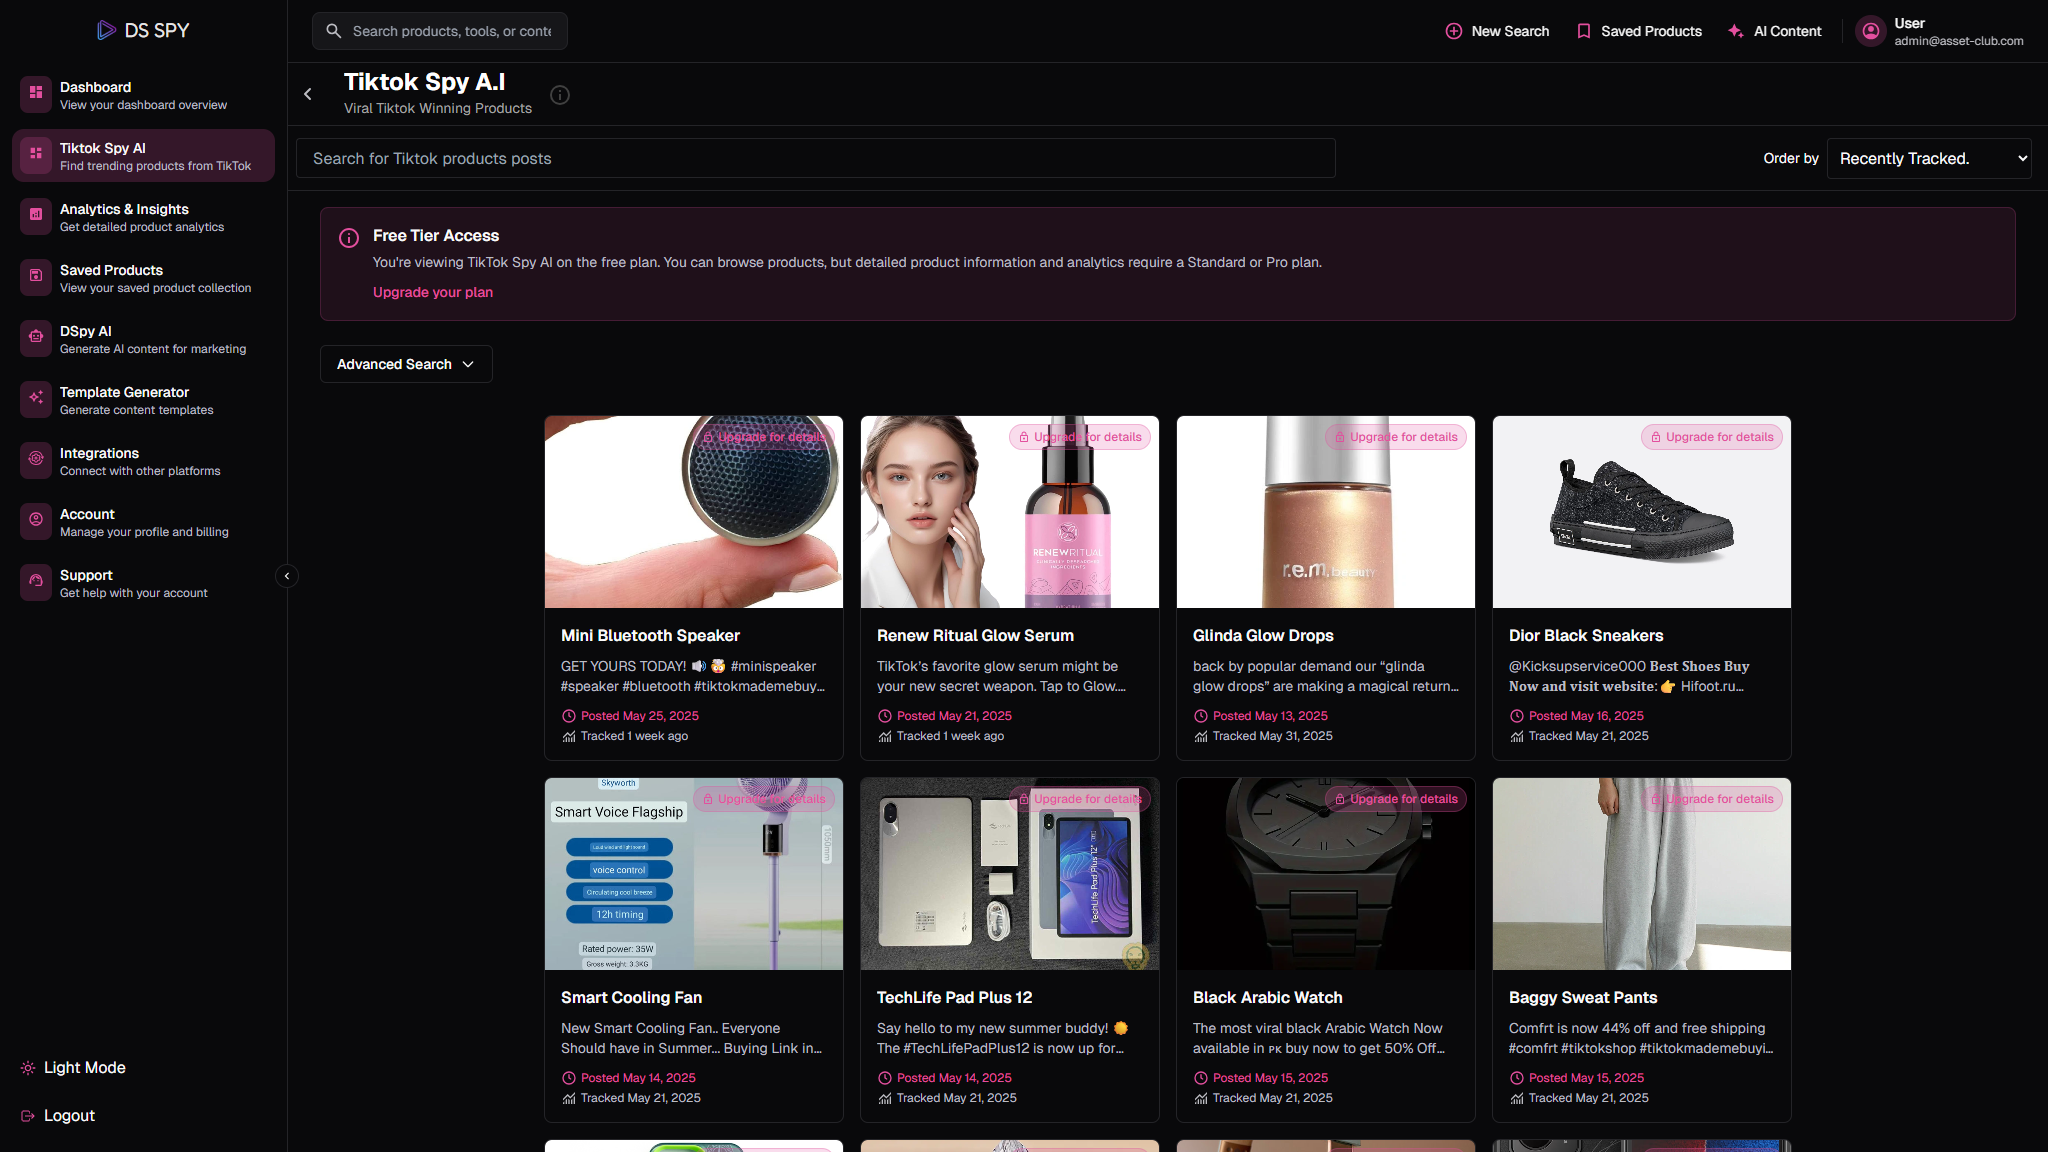Image resolution: width=2048 pixels, height=1152 pixels.
Task: Click the TechLife Pad Plus 12 title
Action: (954, 997)
